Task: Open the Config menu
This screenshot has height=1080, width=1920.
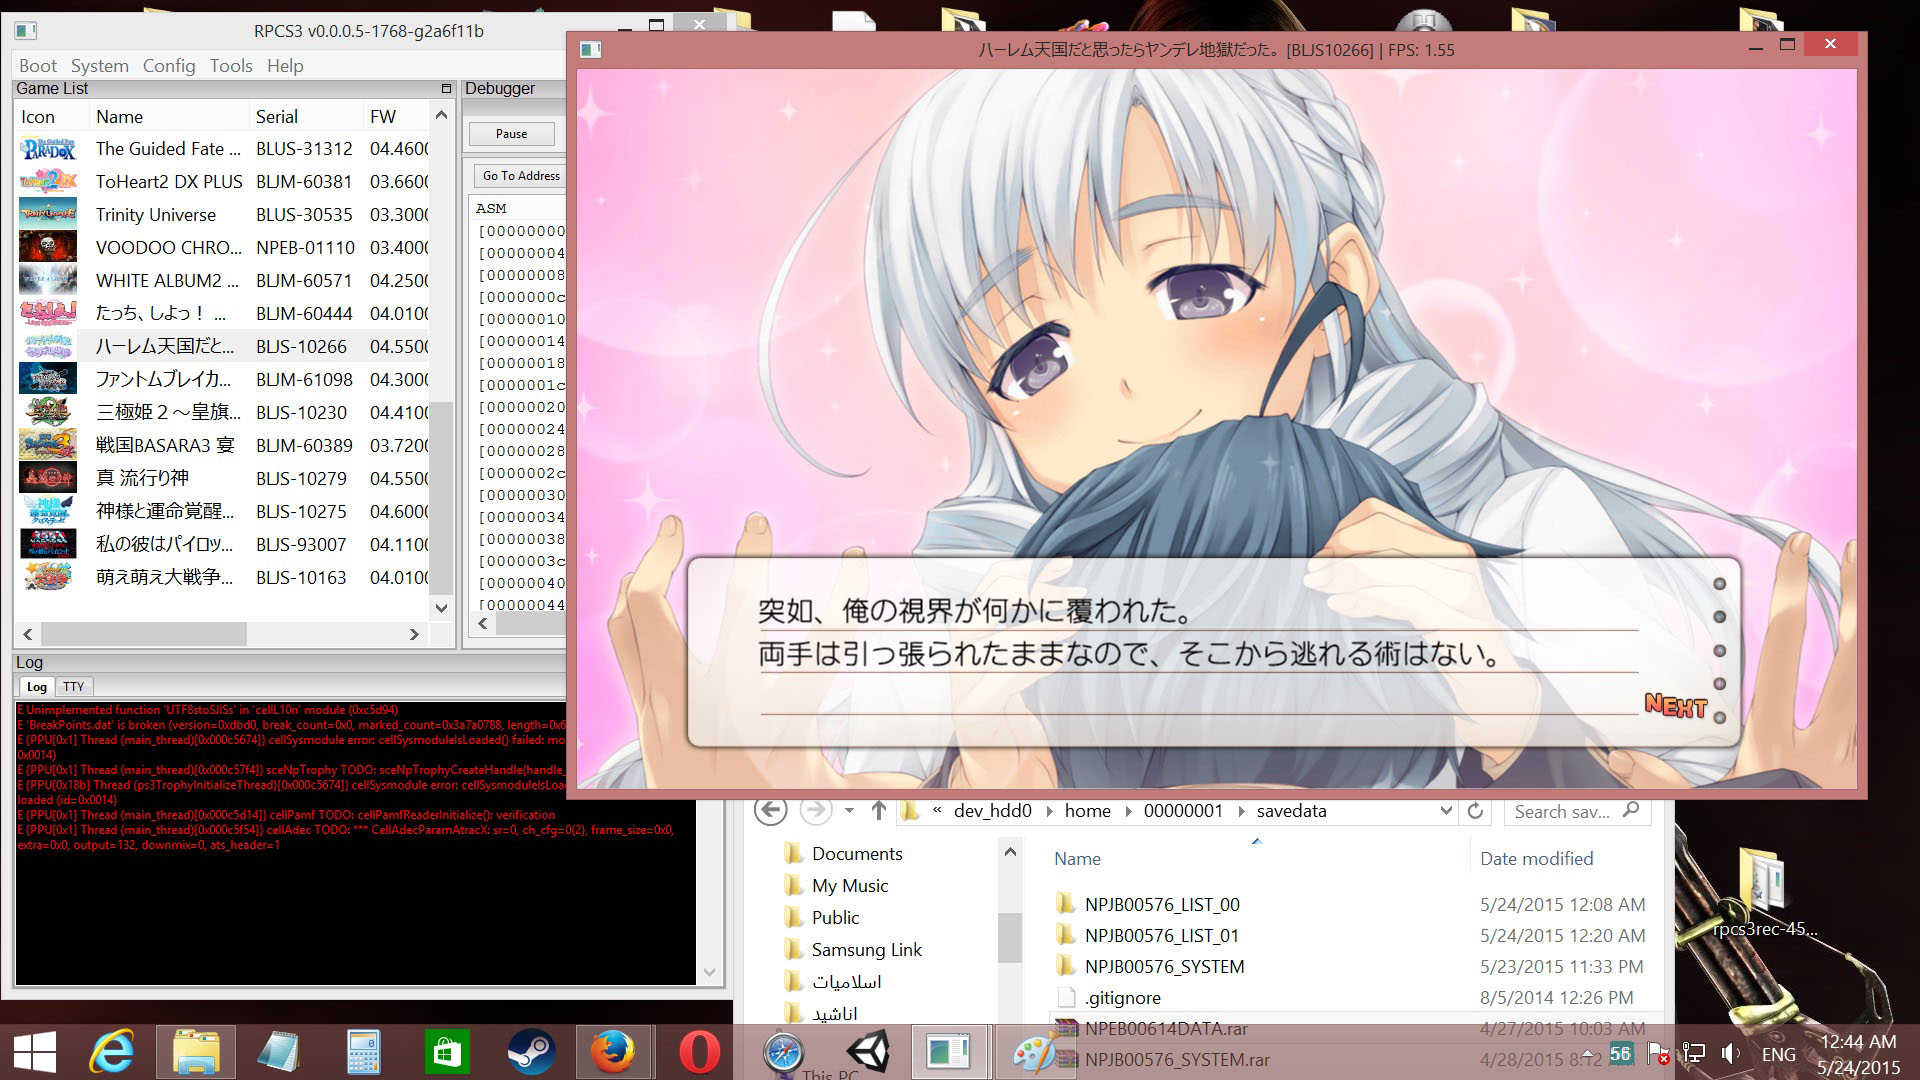Action: pos(169,66)
